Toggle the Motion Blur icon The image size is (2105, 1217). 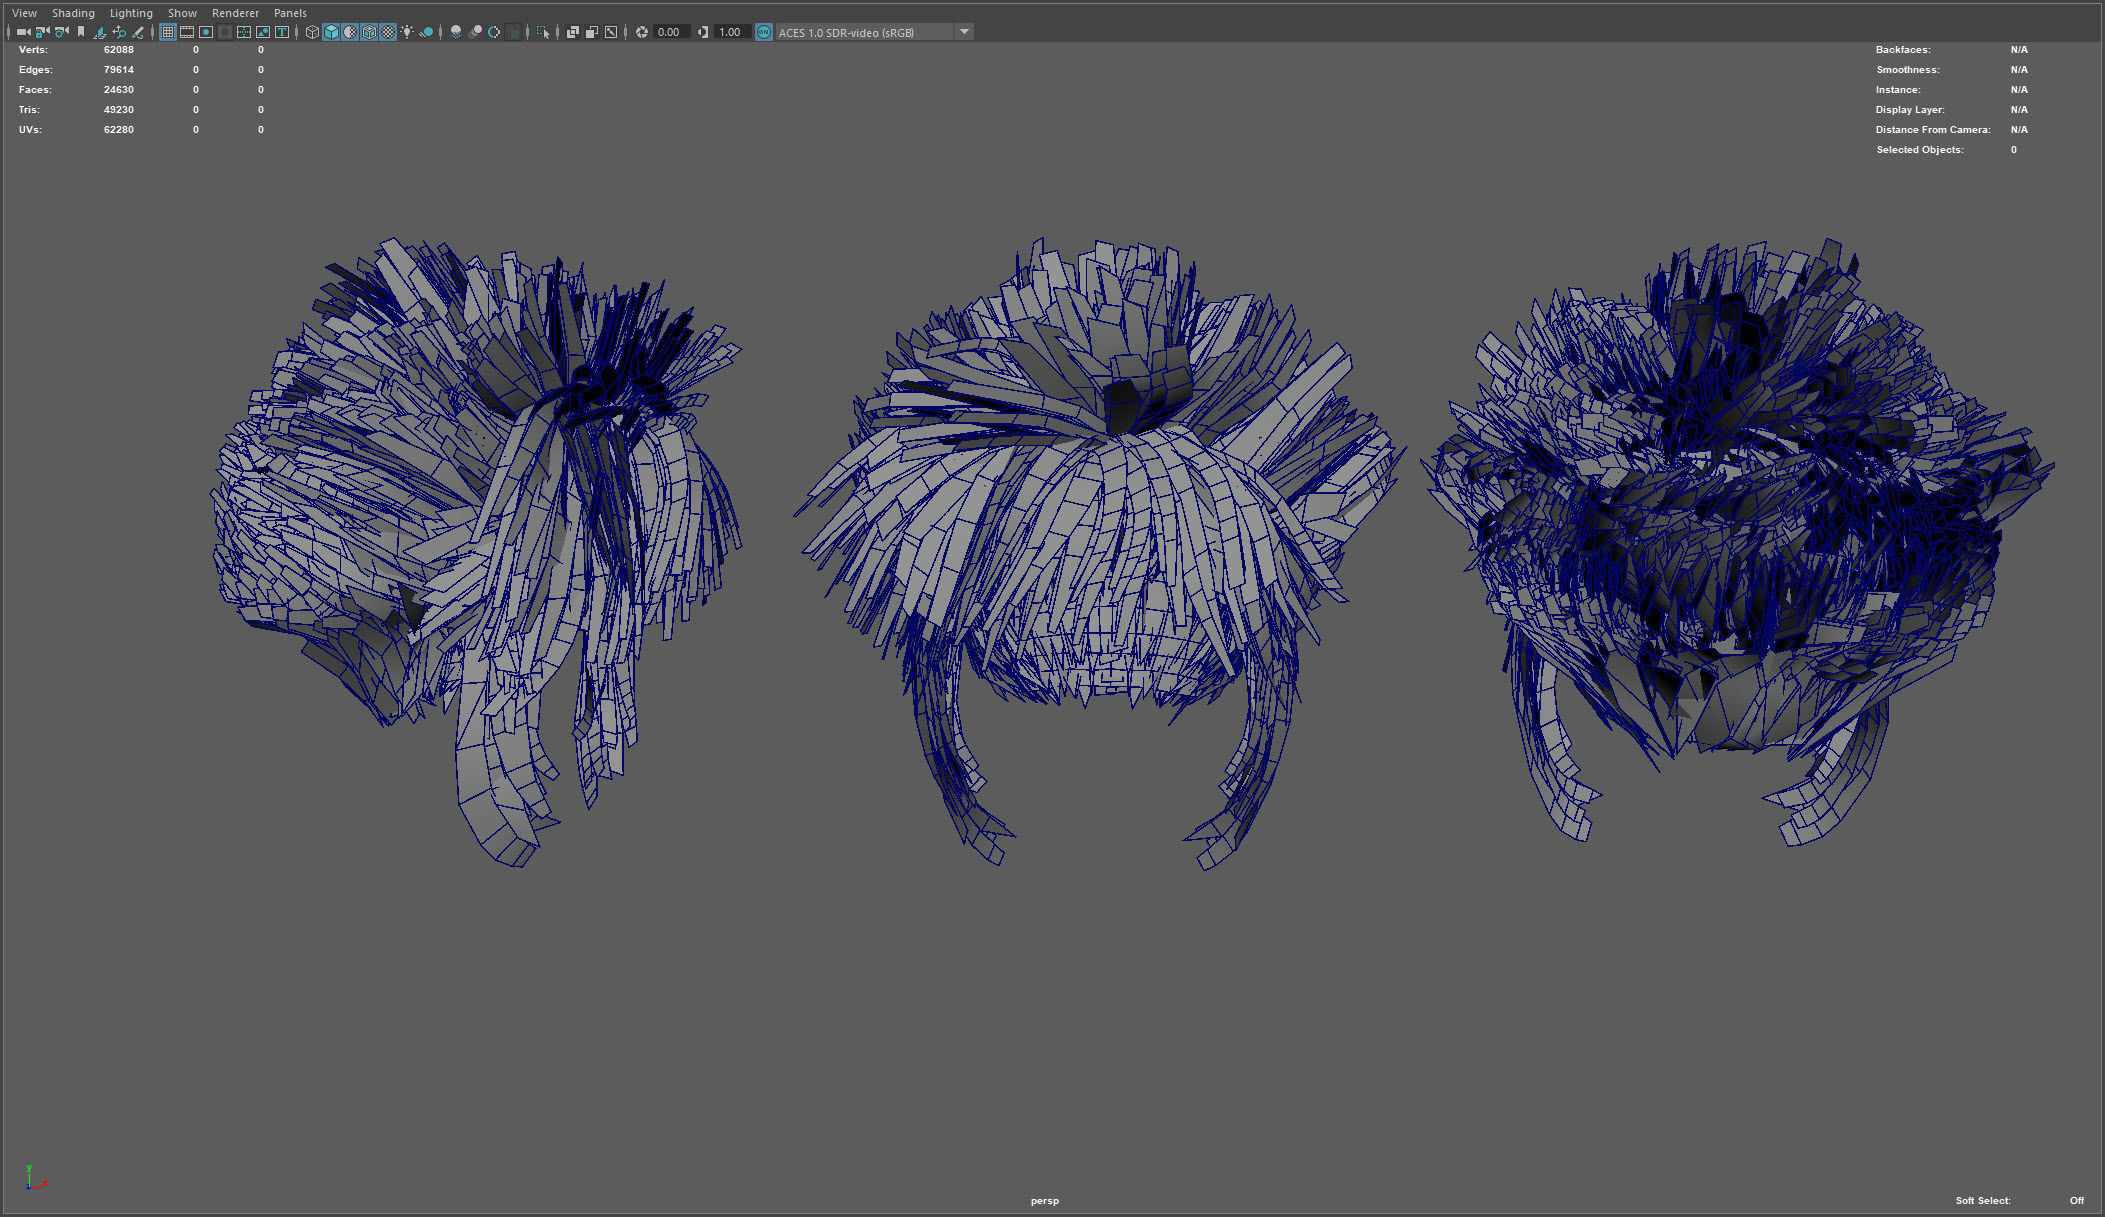475,32
